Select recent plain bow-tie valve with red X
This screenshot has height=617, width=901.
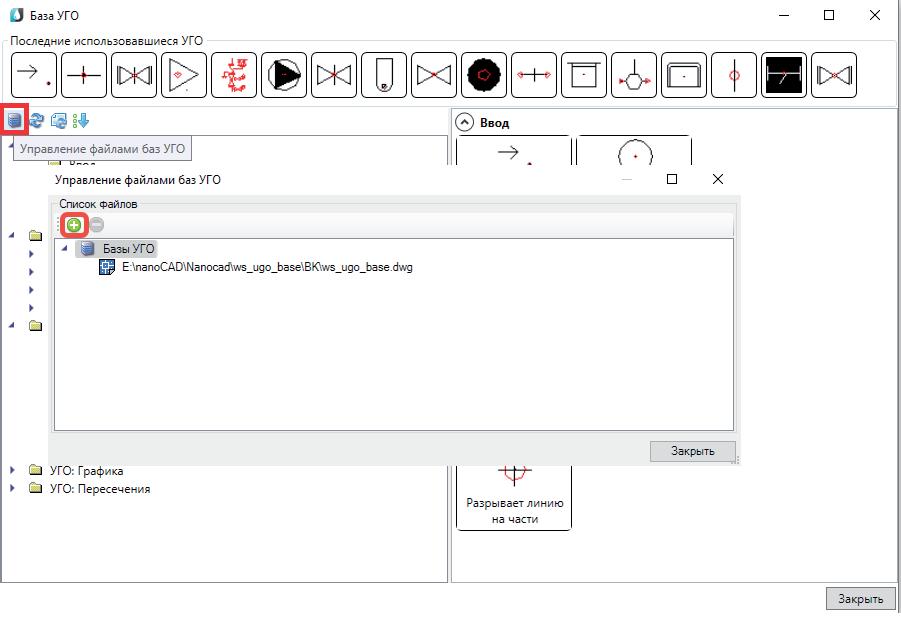click(x=434, y=75)
